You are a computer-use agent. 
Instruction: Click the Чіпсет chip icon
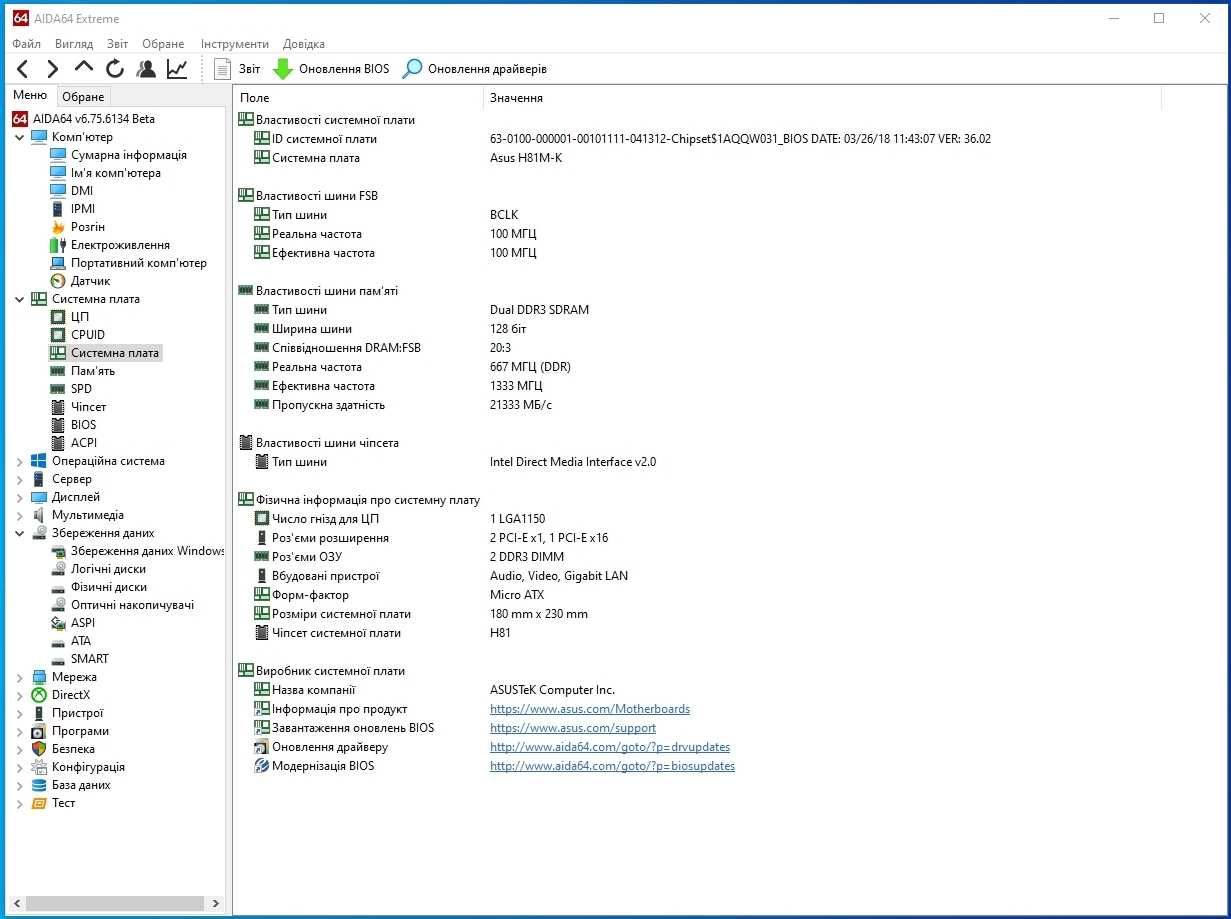pos(58,407)
